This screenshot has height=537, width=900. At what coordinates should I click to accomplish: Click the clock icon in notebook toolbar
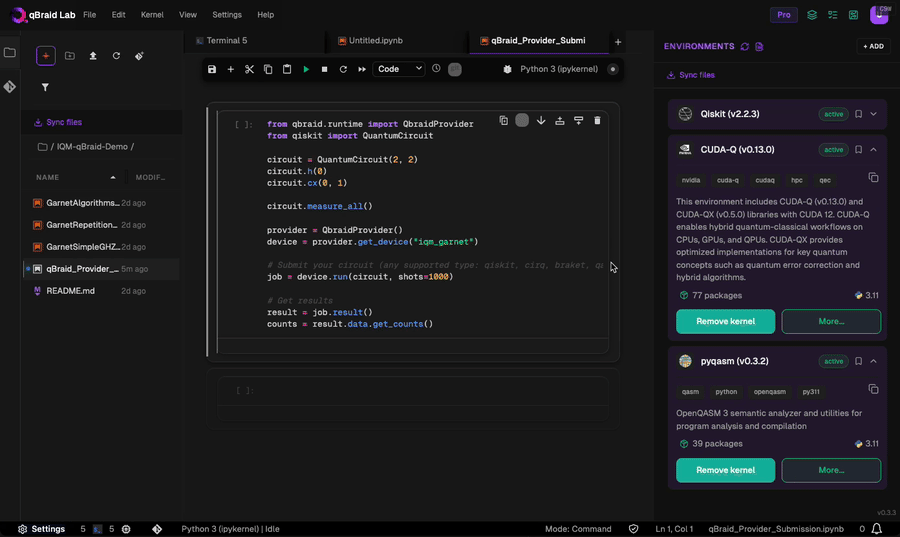[x=436, y=69]
